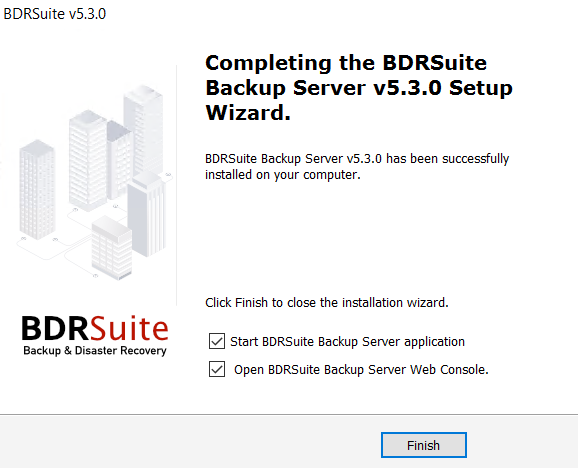Uncheck the Open BDRSuite Web Console checkbox
578x468 pixels.
217,369
